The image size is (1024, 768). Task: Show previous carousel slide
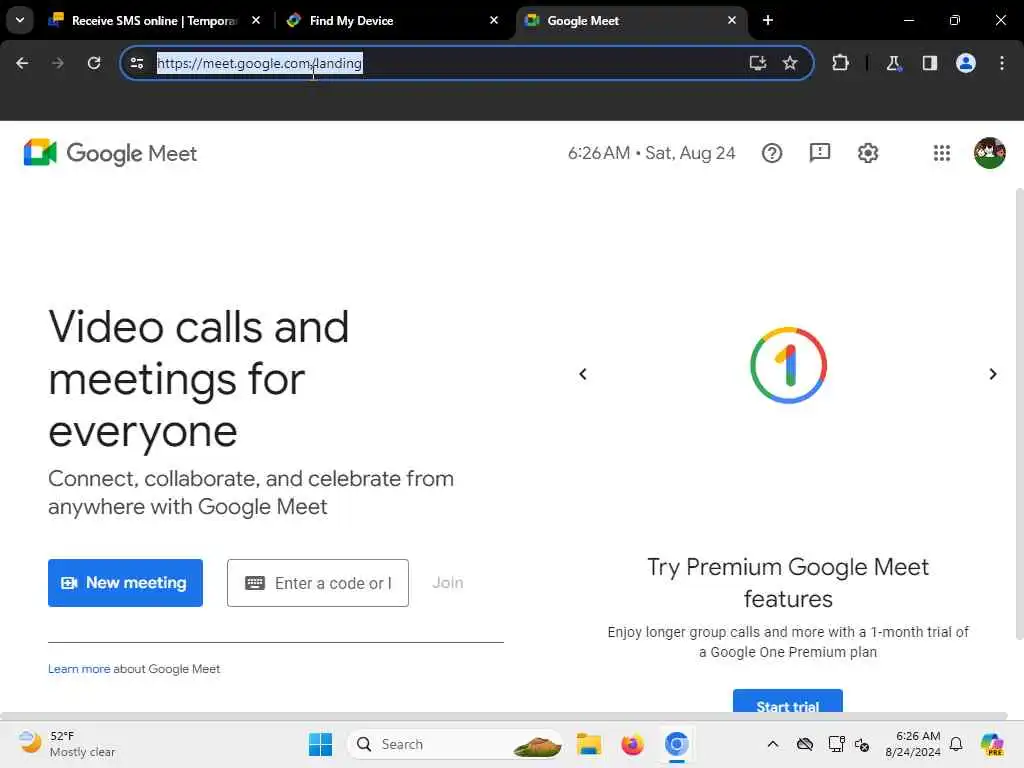pyautogui.click(x=583, y=374)
